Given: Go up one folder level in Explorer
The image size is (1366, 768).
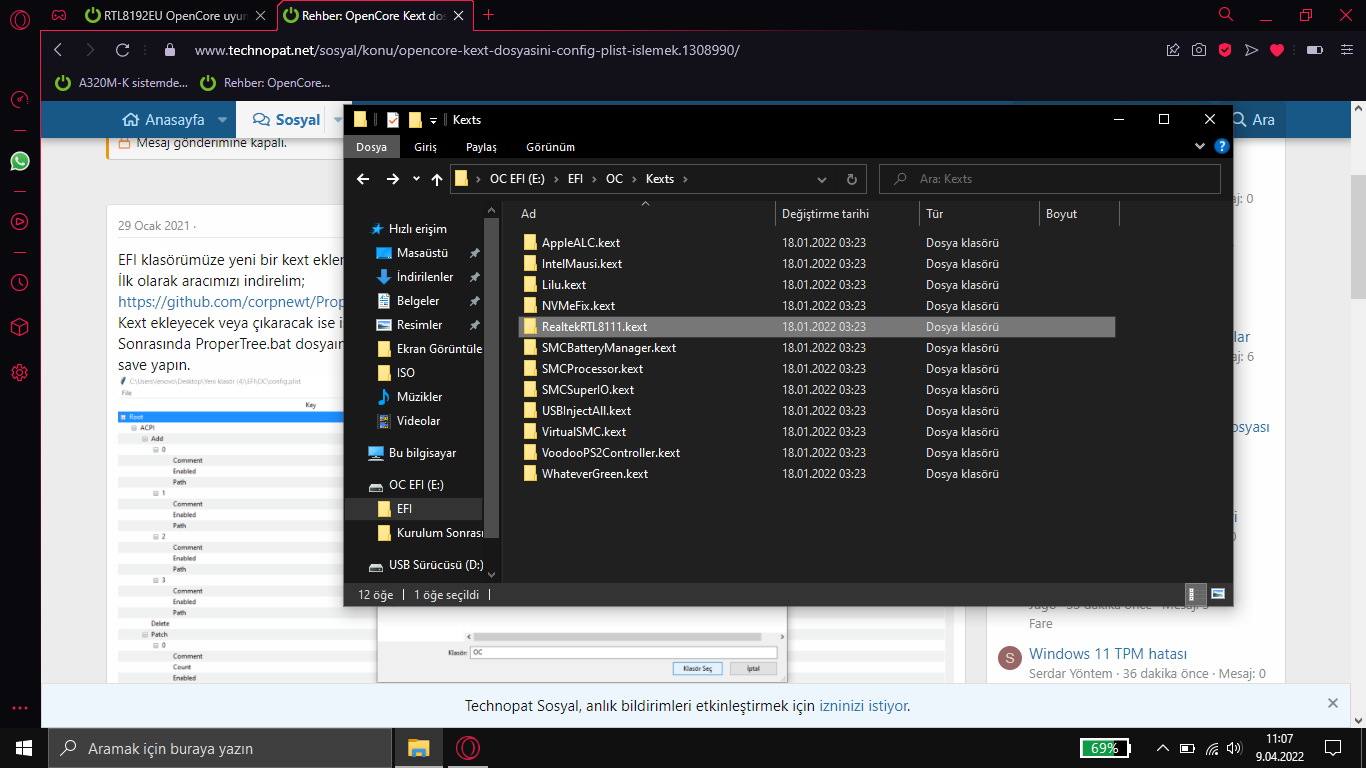Looking at the screenshot, I should (437, 179).
